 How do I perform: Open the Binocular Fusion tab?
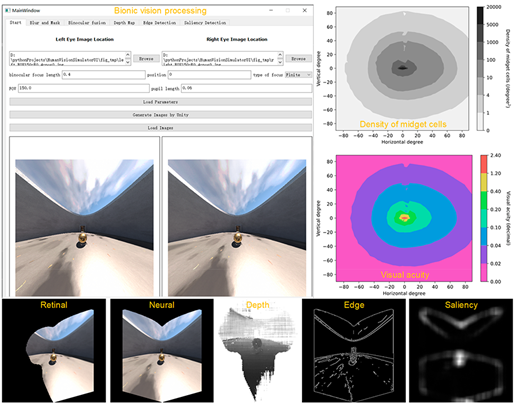pyautogui.click(x=87, y=23)
